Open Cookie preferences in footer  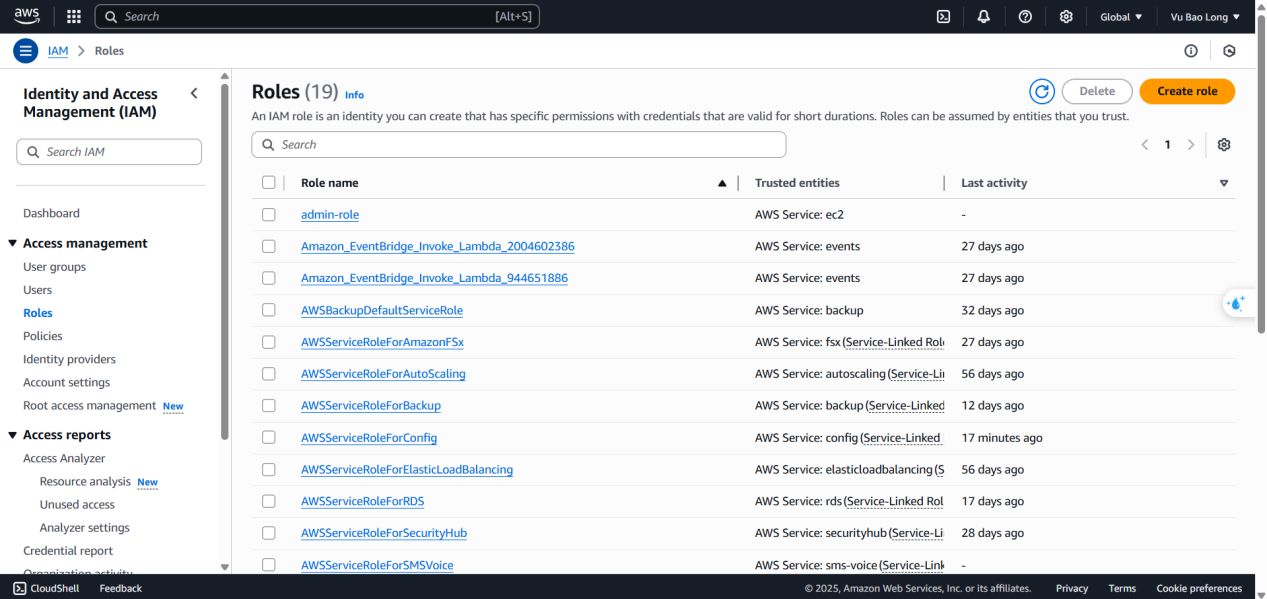click(x=1199, y=588)
